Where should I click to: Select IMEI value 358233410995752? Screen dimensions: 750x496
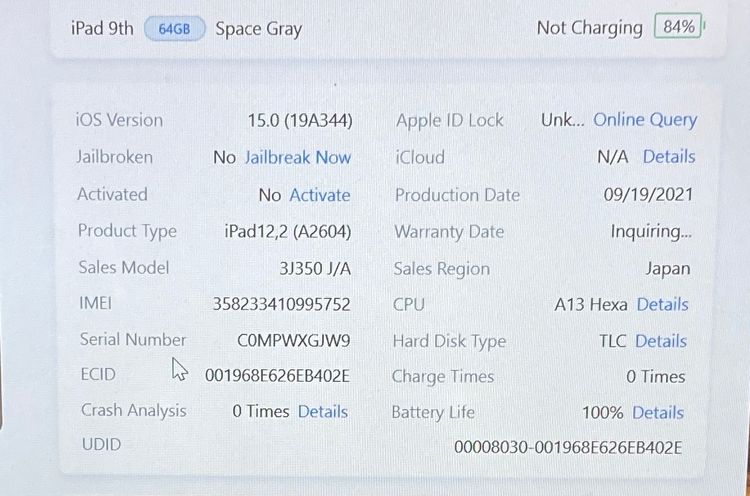(x=281, y=304)
